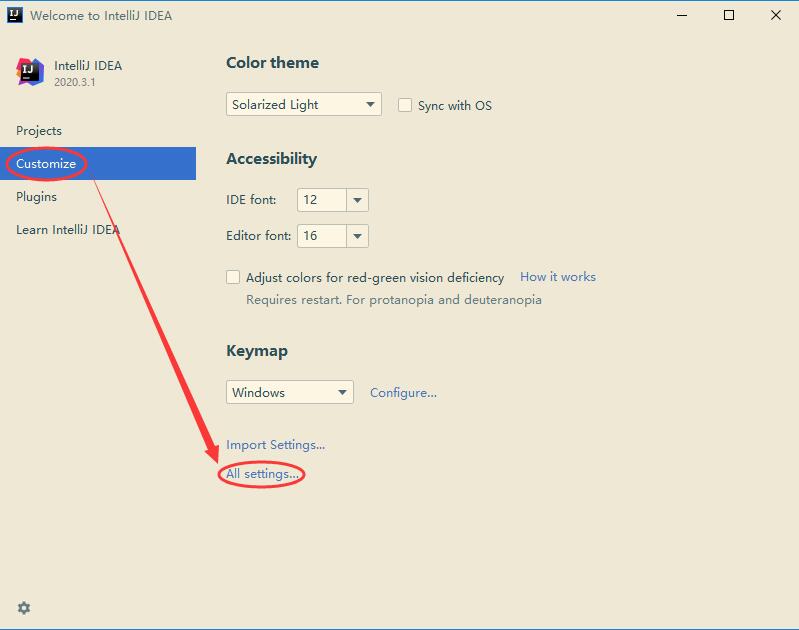Open the Windows keymap dropdown

pos(289,392)
